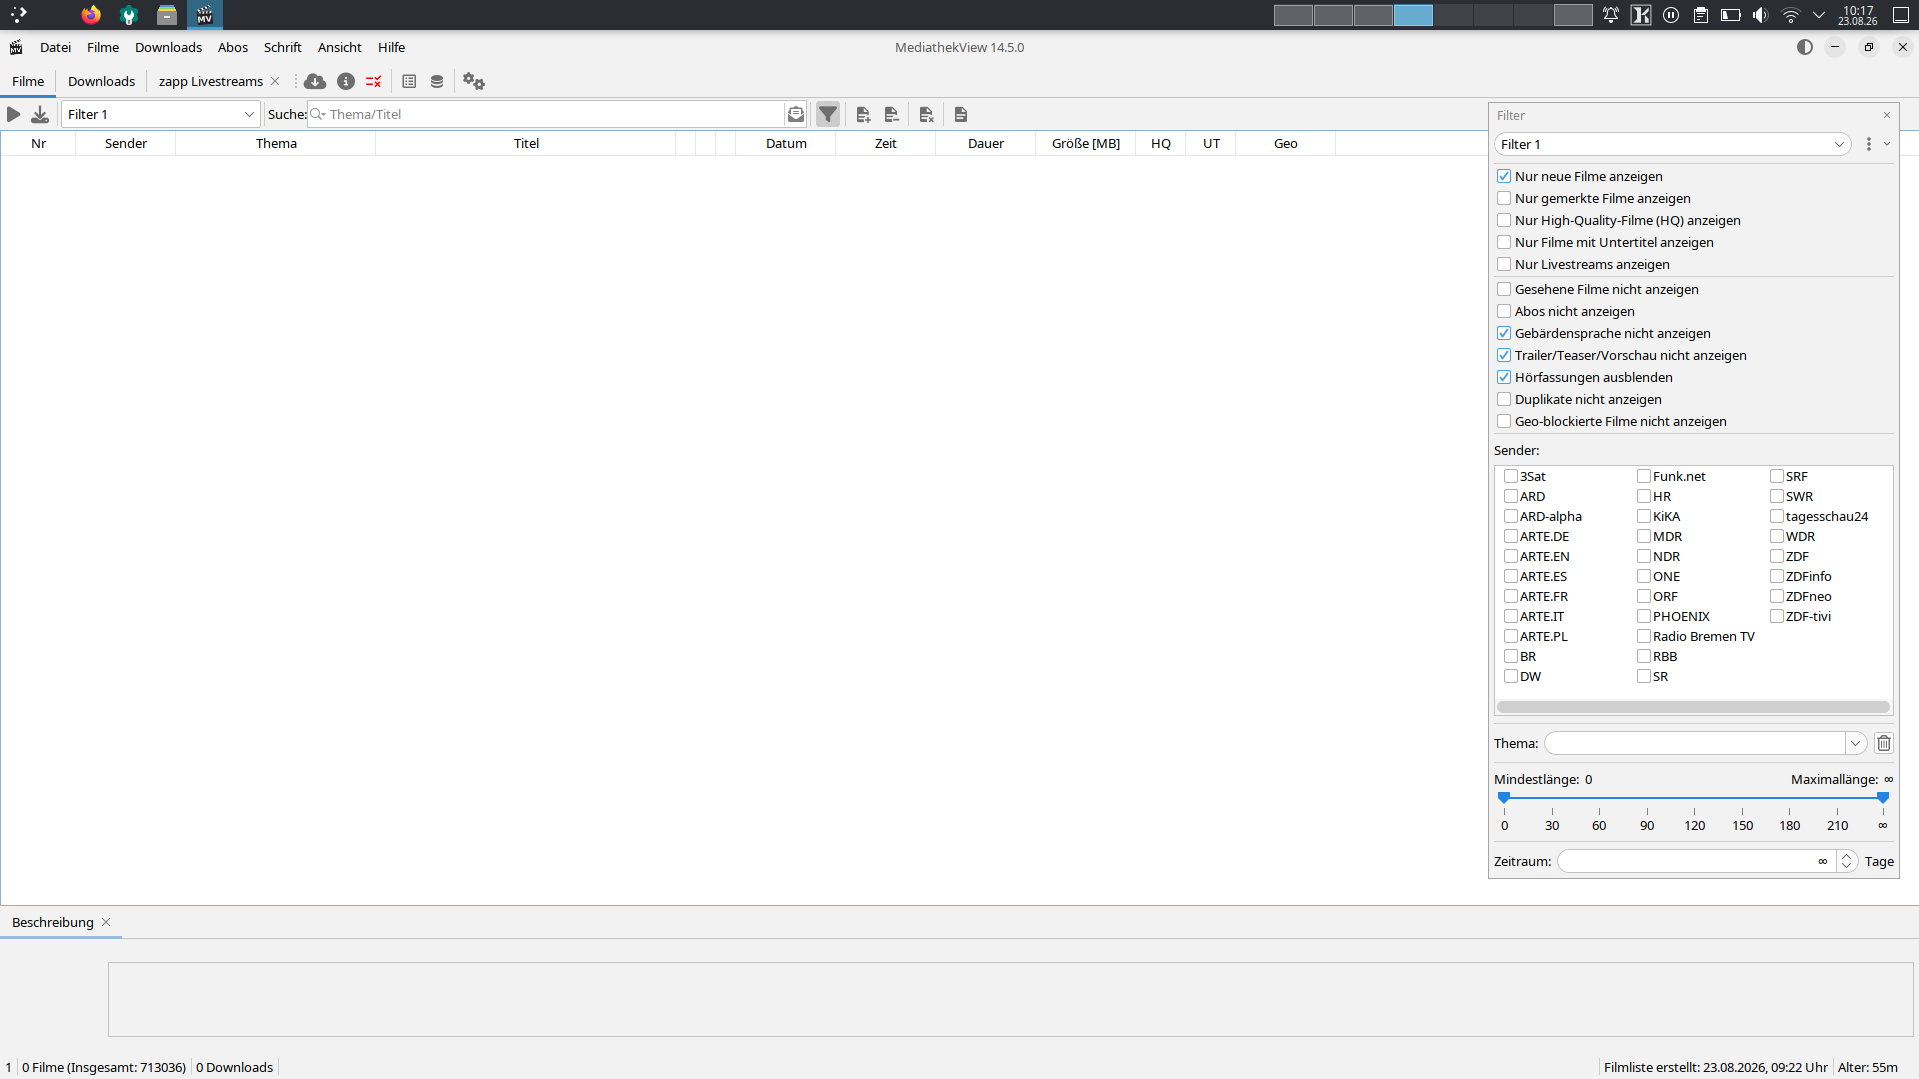Click the remove bookmark document icon
The width and height of the screenshot is (1919, 1079).
click(892, 114)
